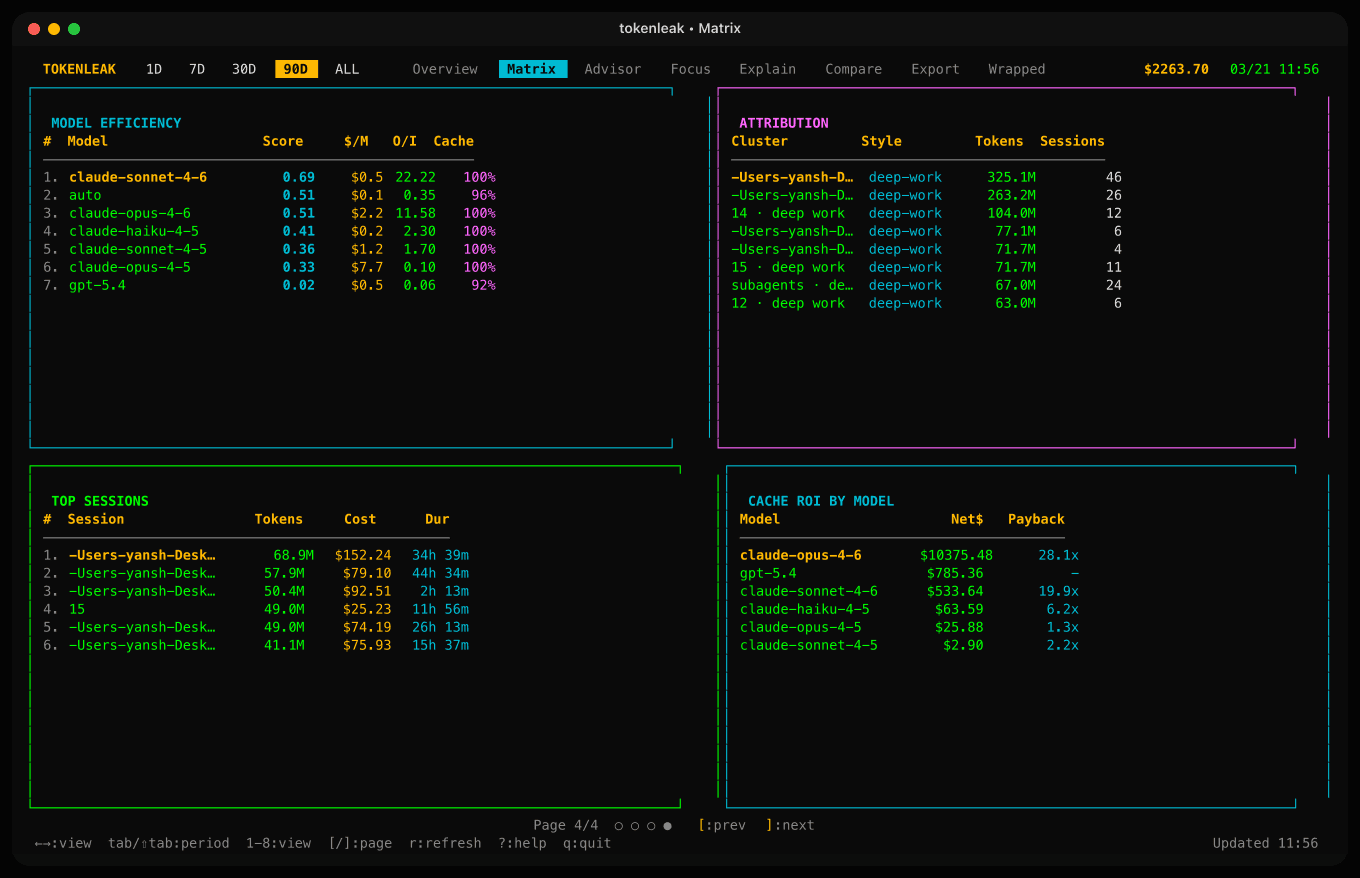
Task: Select claude-sonnet-4-5 in Model Efficiency
Action: [269, 249]
